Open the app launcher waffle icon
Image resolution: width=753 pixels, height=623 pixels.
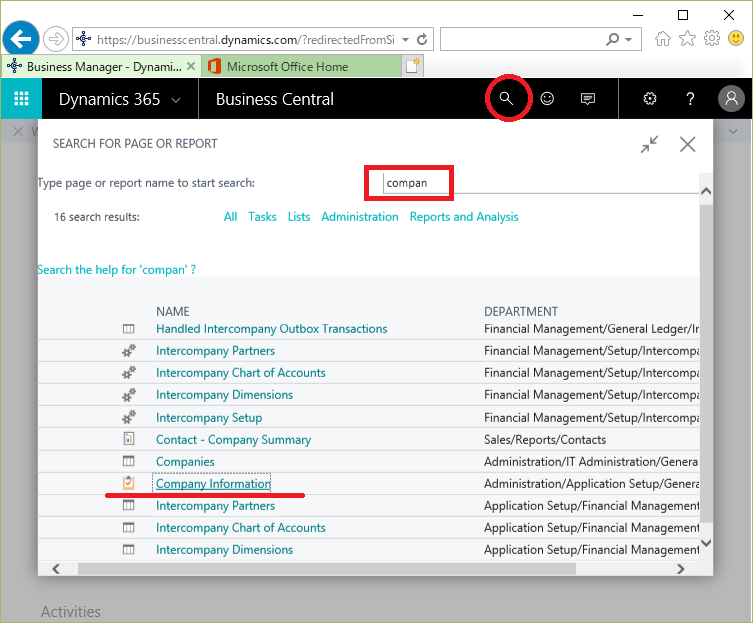pyautogui.click(x=21, y=98)
